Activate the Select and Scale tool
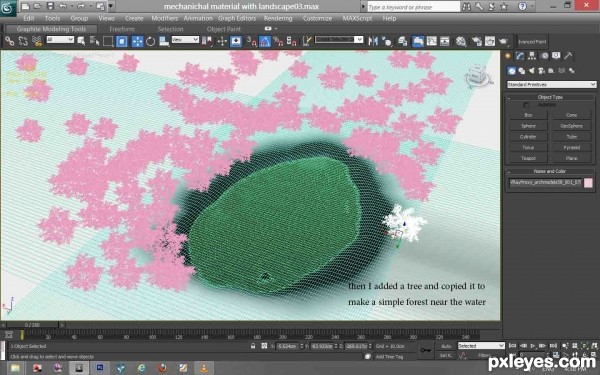This screenshot has height=375, width=600. (164, 41)
